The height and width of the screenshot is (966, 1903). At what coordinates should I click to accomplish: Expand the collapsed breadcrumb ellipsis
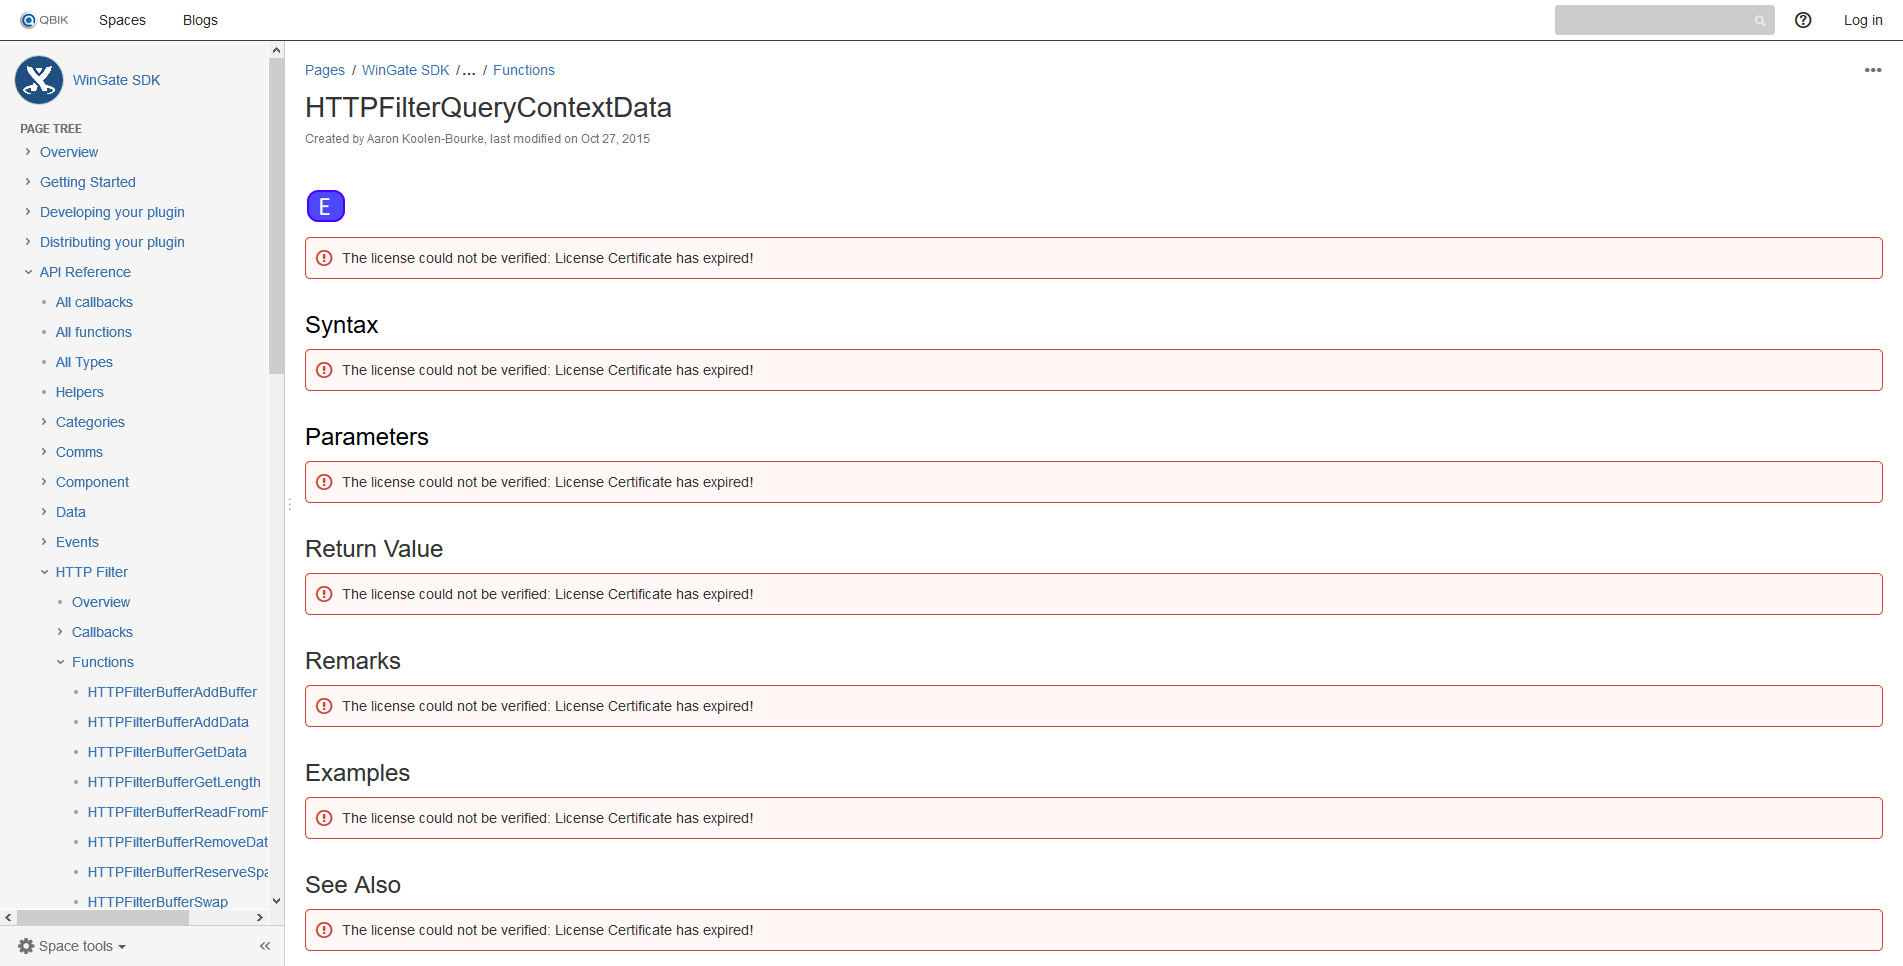click(x=469, y=70)
